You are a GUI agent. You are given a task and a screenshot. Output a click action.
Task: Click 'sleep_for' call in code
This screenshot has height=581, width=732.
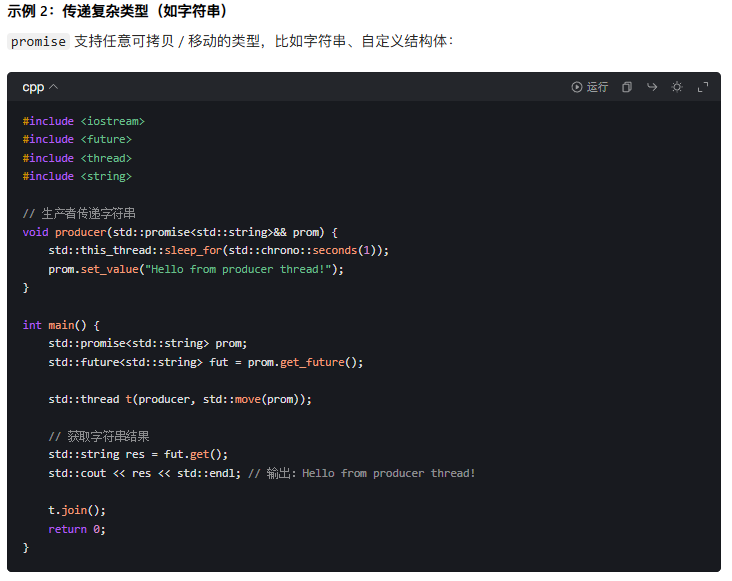tap(193, 251)
